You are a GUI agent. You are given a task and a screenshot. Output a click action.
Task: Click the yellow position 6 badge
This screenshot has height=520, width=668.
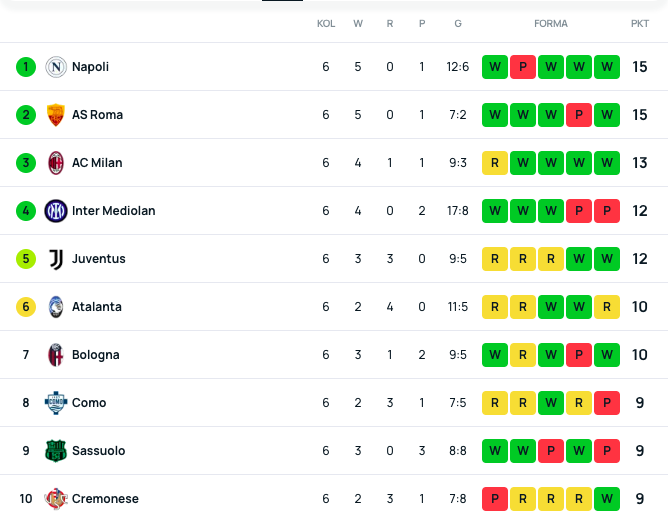coord(26,307)
